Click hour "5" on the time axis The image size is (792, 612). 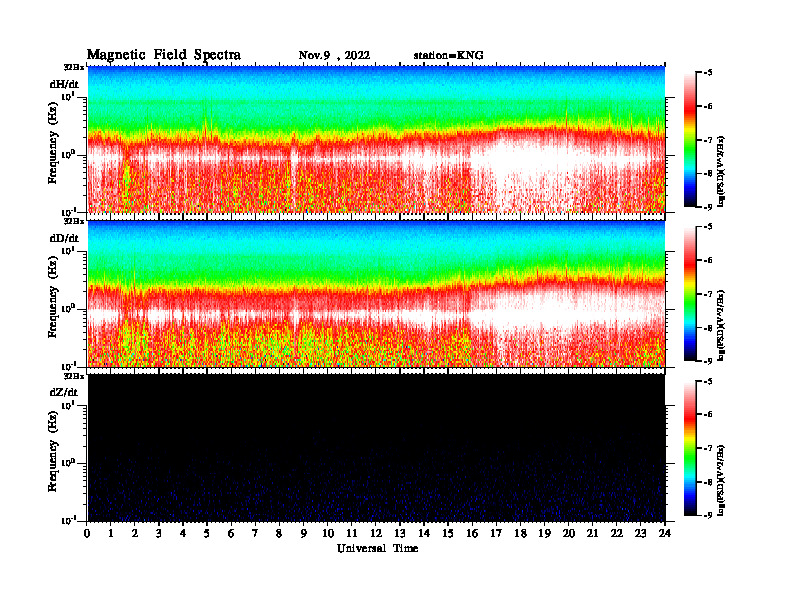coord(207,534)
